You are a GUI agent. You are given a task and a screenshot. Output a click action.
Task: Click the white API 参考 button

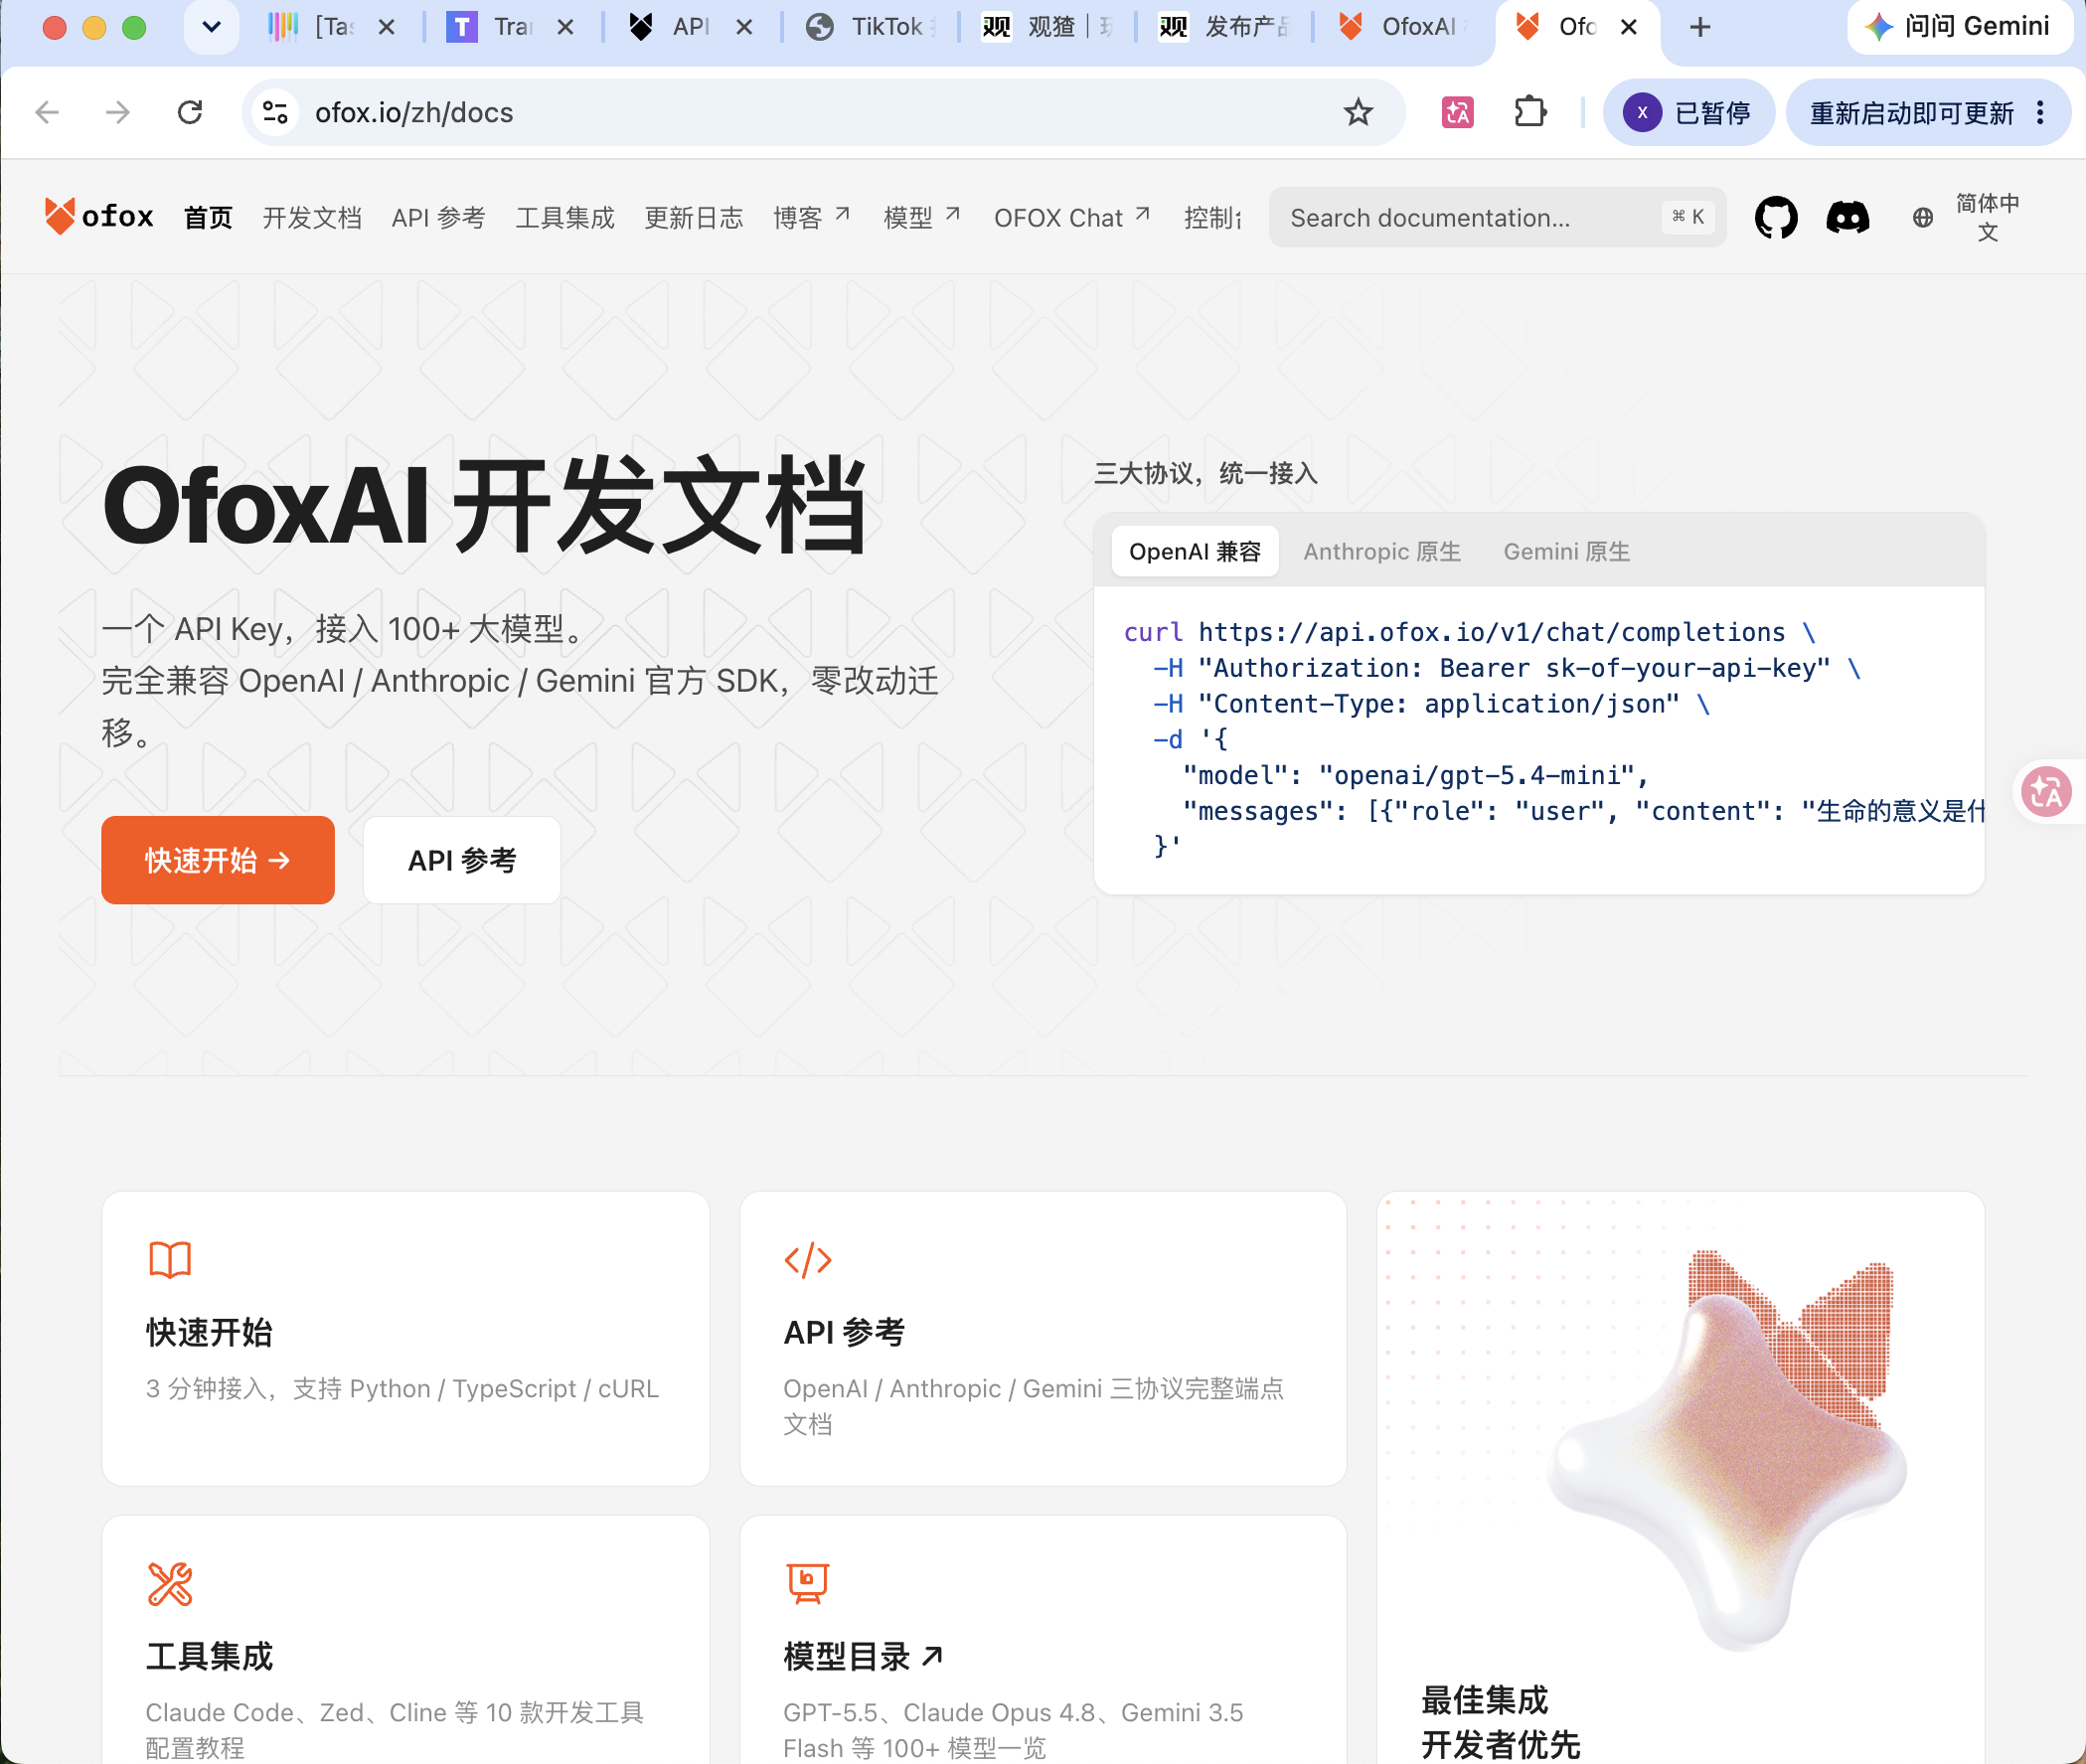pos(462,860)
